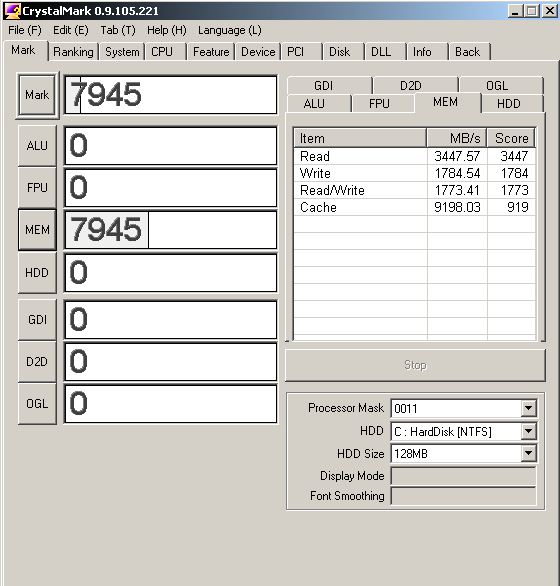Image resolution: width=560 pixels, height=586 pixels.
Task: Expand the Processor Mask dropdown
Action: pyautogui.click(x=528, y=408)
